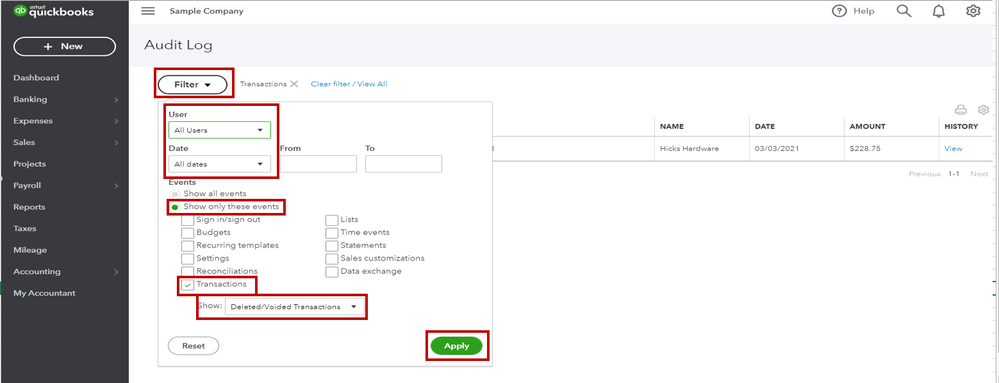This screenshot has height=383, width=999.
Task: Select the Hicks Hardware name cell
Action: pyautogui.click(x=689, y=148)
